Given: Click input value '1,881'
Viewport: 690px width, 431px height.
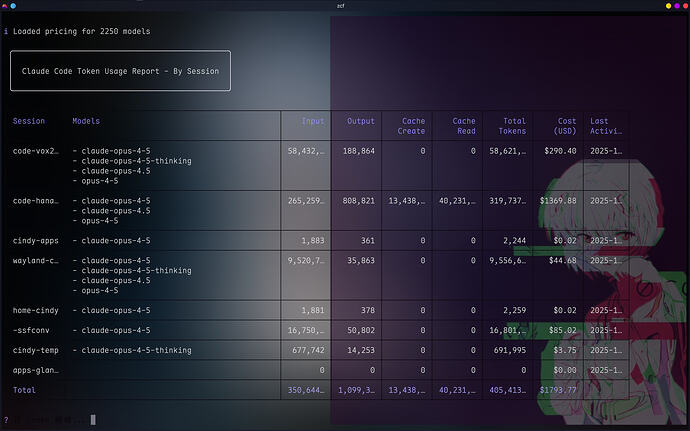Looking at the screenshot, I should [313, 310].
